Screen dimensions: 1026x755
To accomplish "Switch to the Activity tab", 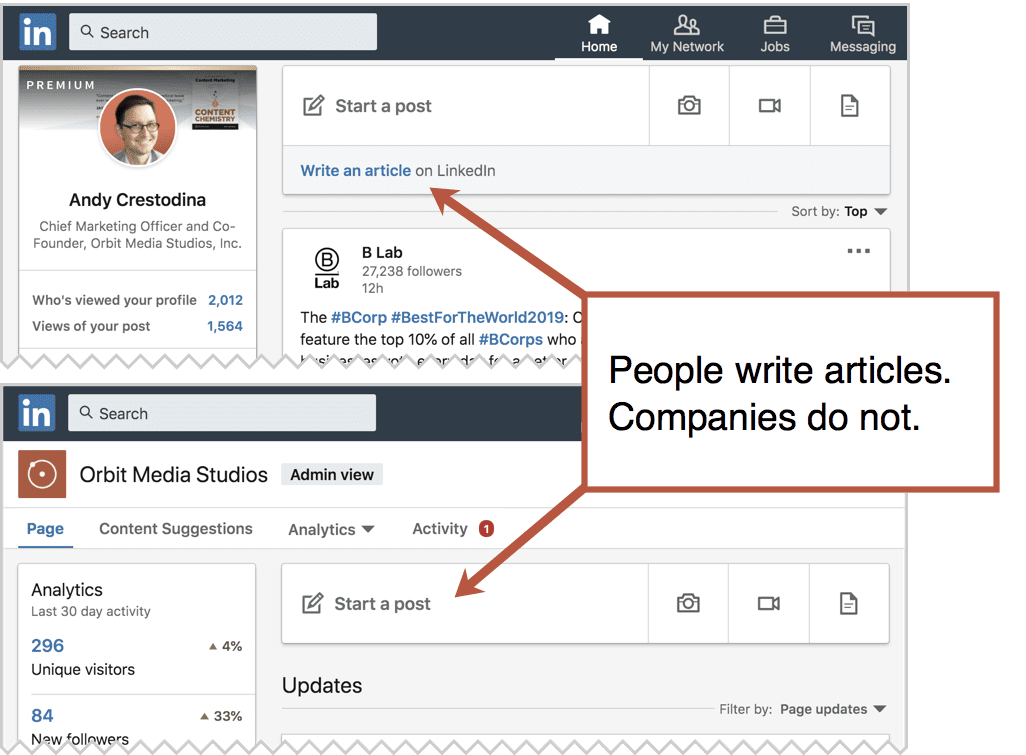I will coord(440,529).
